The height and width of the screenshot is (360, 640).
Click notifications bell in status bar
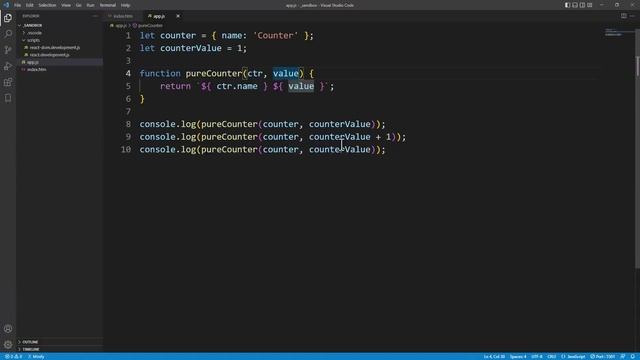pyautogui.click(x=632, y=357)
